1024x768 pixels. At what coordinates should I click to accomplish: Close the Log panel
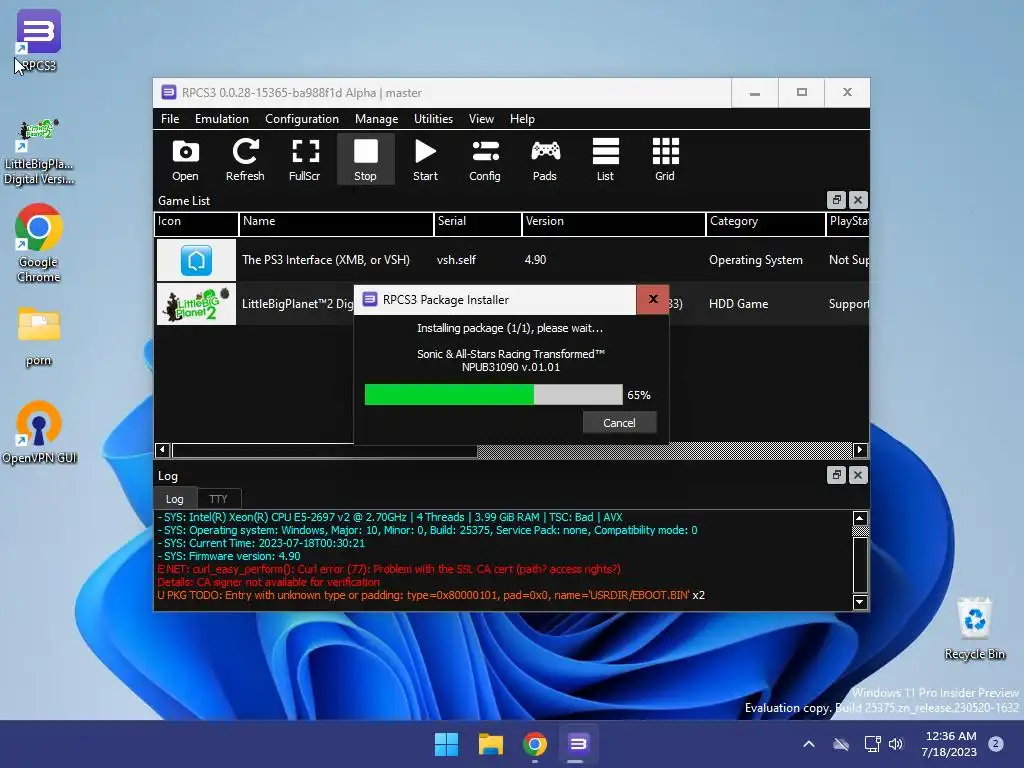tap(858, 475)
